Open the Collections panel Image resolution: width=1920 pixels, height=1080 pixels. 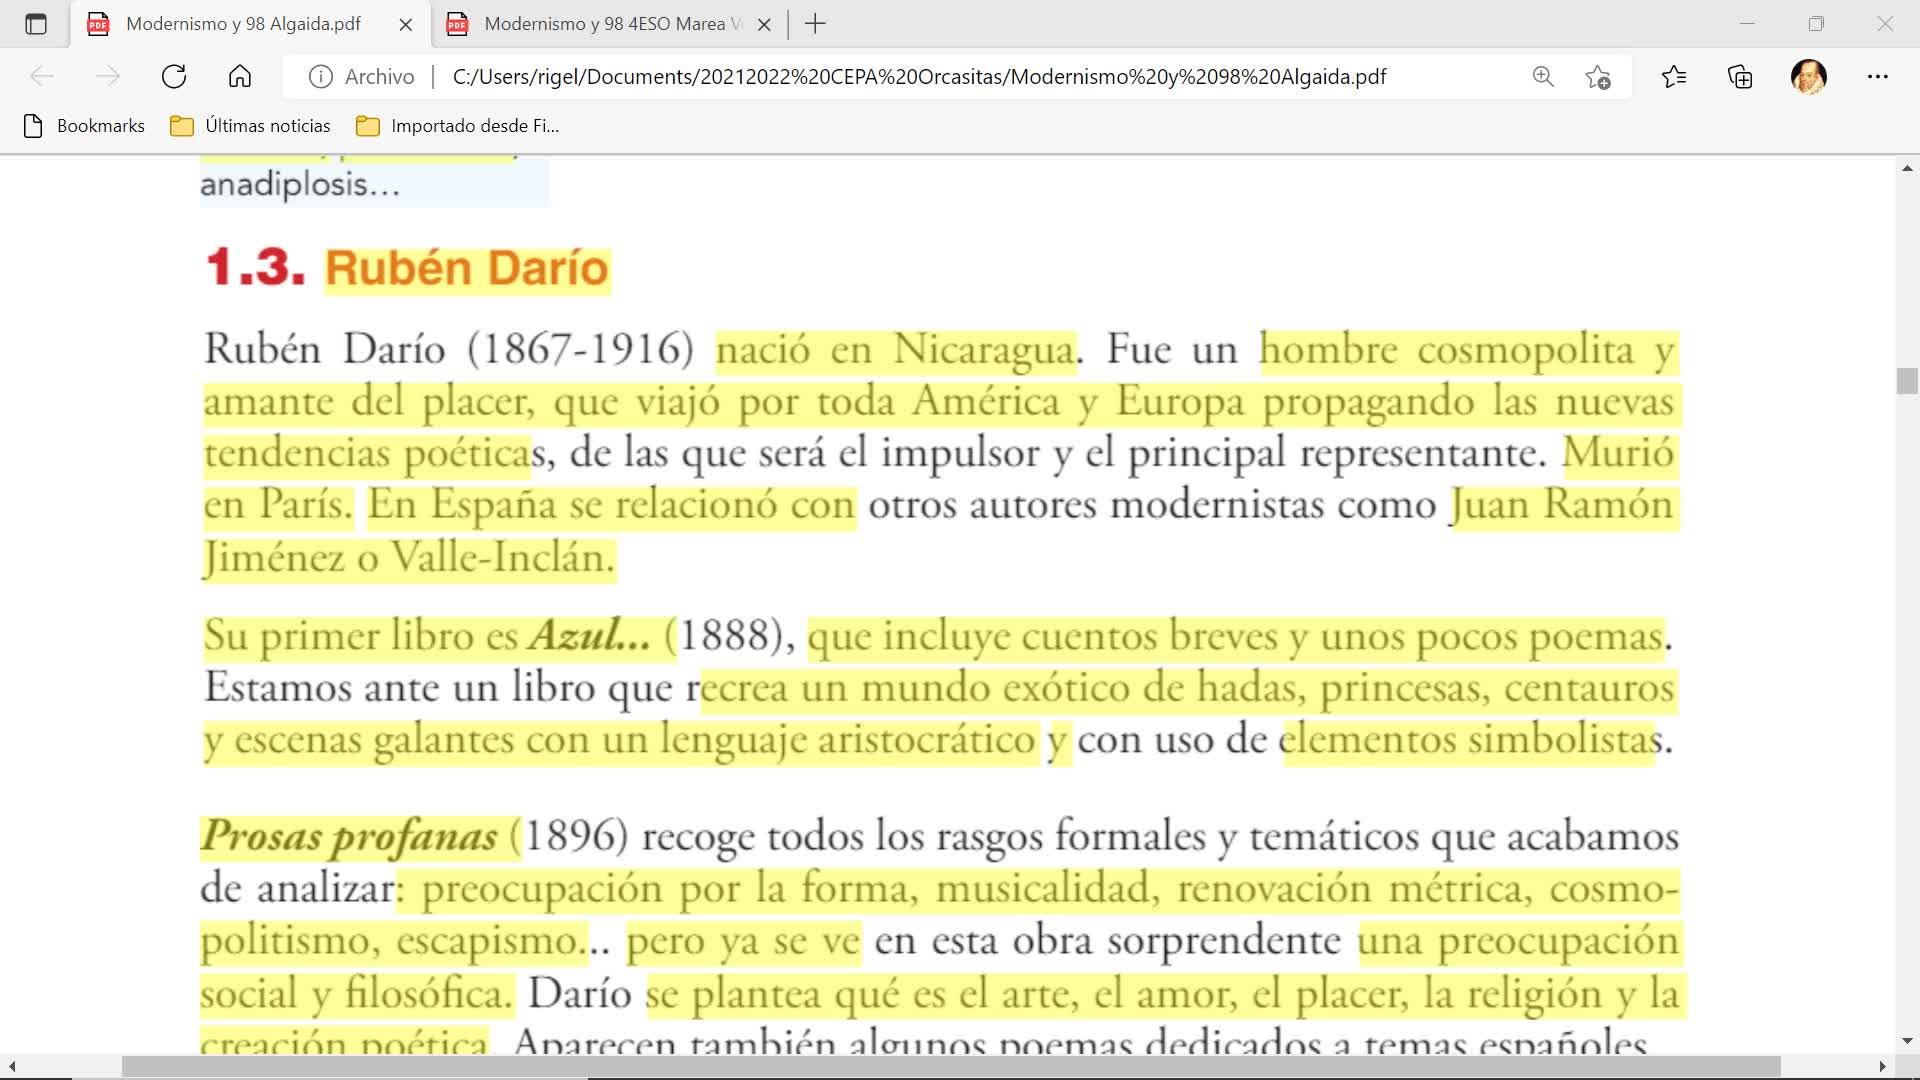[1740, 77]
